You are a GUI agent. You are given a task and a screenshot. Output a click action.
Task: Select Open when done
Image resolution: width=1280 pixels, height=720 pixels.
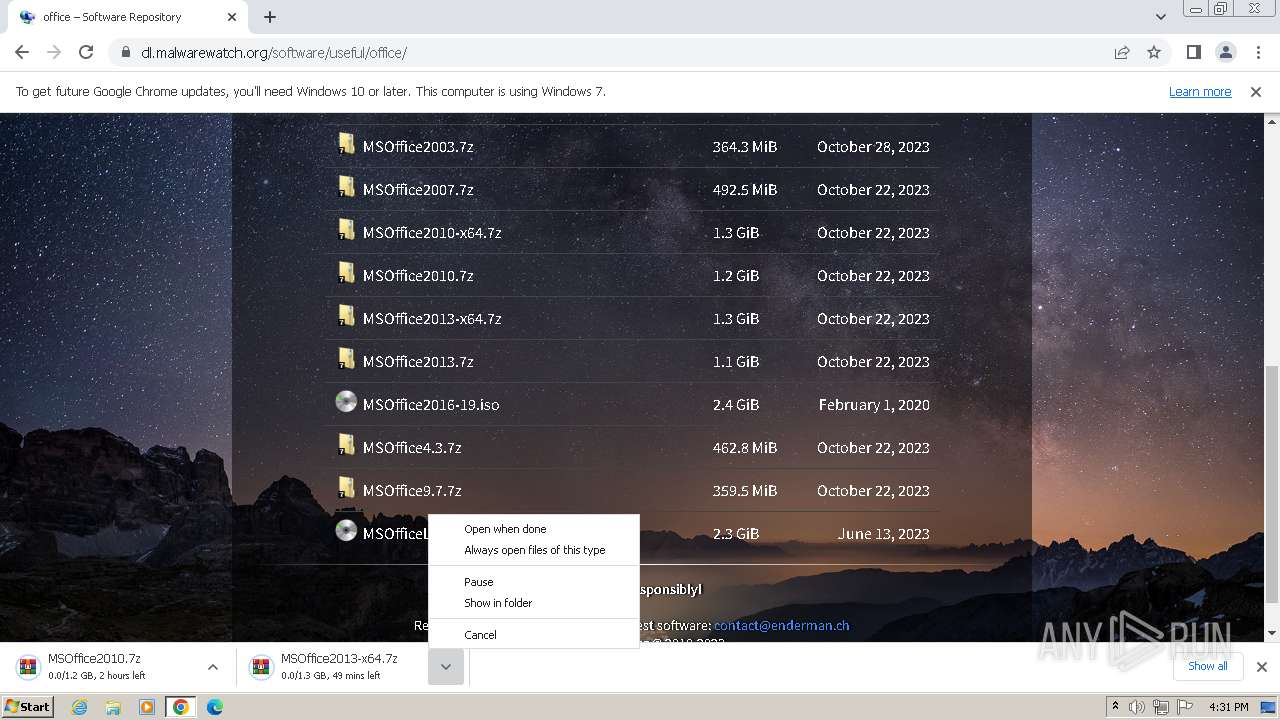click(x=534, y=529)
